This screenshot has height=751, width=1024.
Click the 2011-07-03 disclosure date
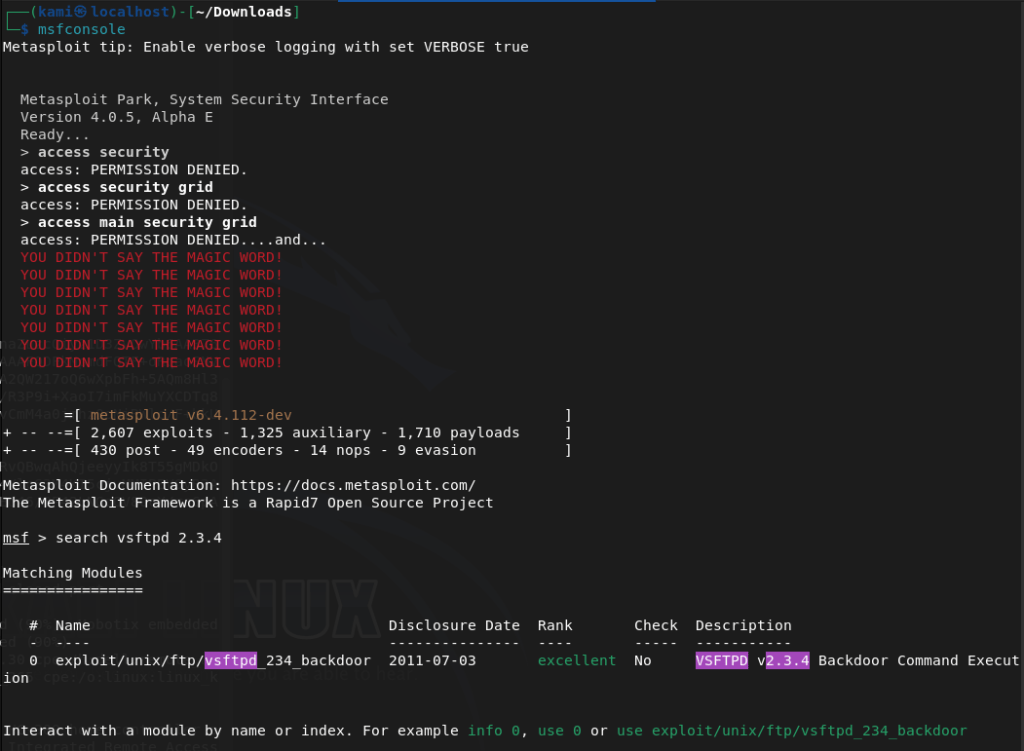coord(432,661)
